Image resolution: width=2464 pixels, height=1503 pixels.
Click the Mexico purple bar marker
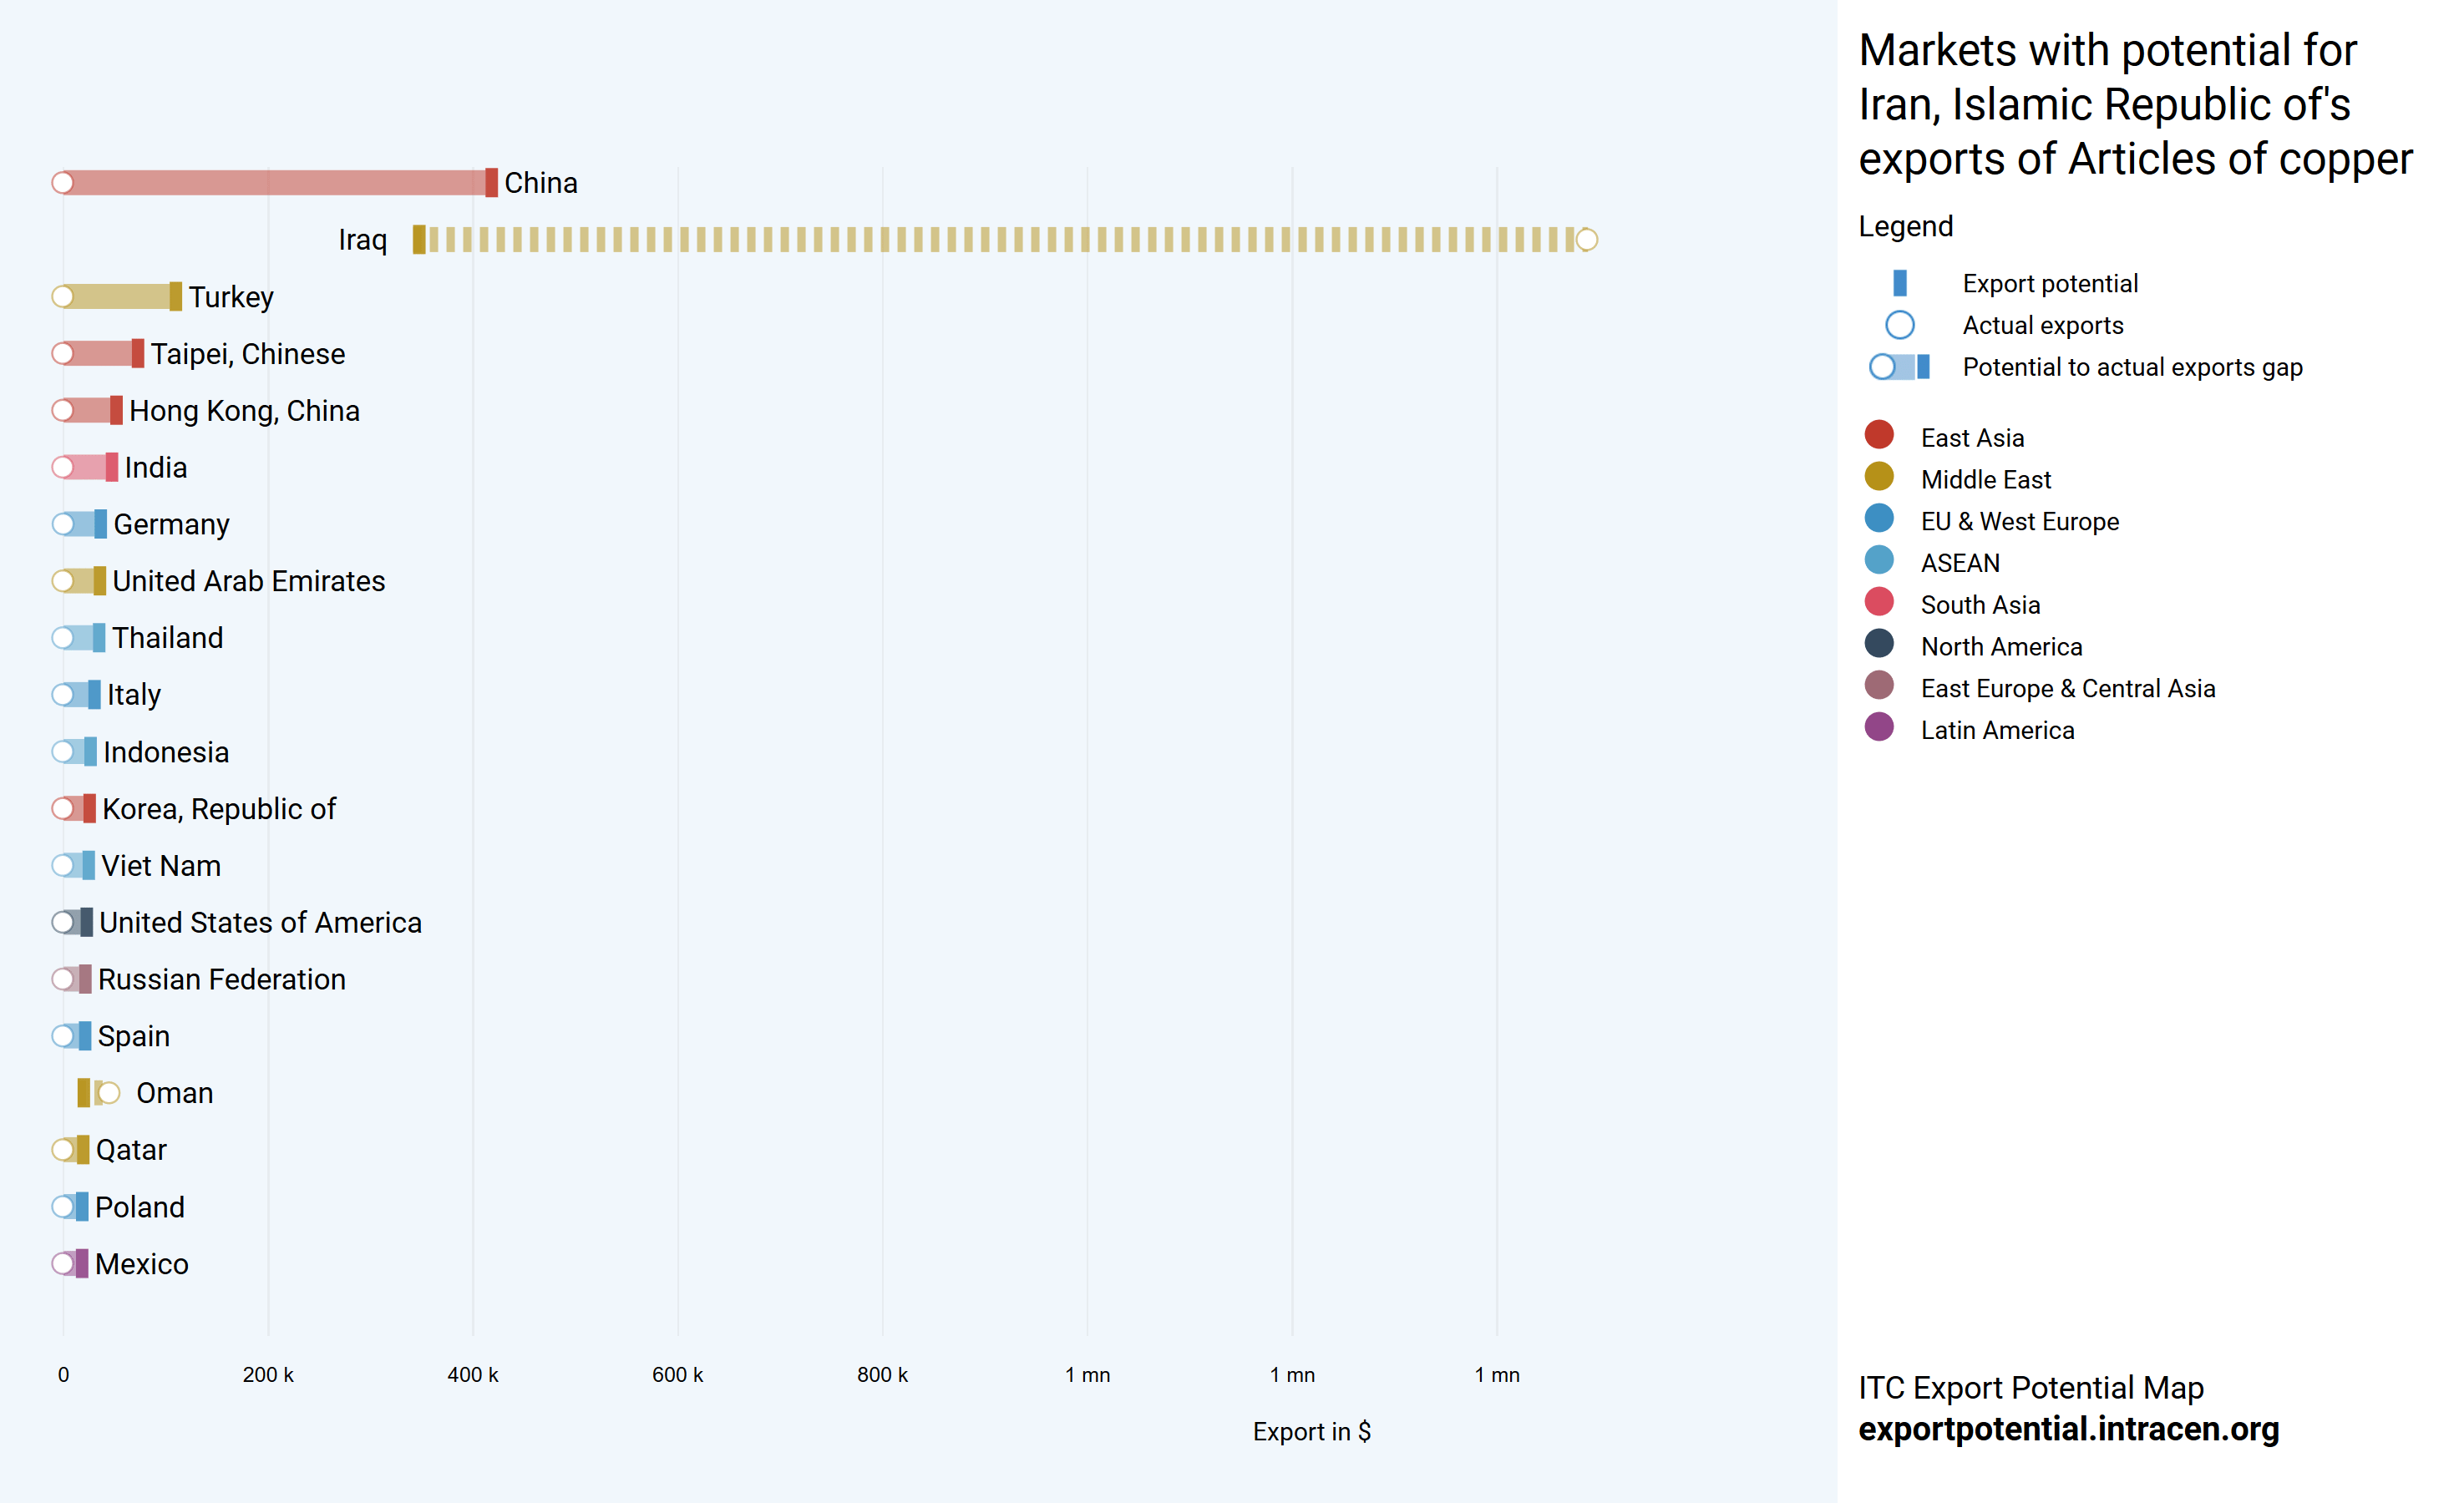[82, 1264]
